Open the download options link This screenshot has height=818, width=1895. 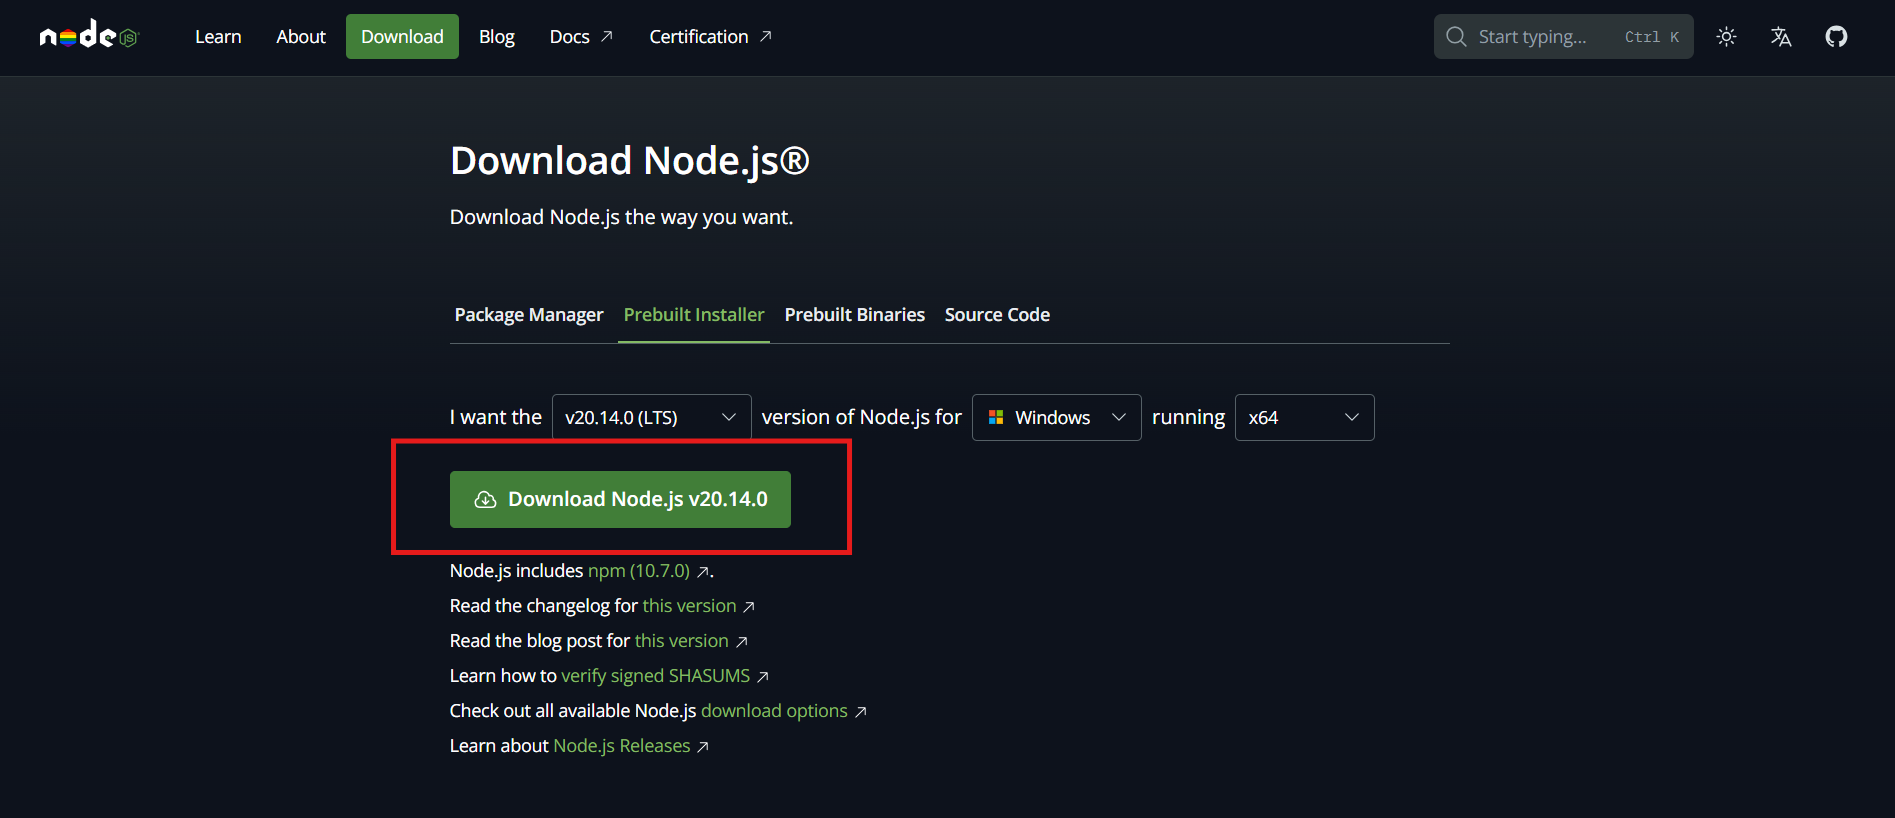[x=784, y=711]
